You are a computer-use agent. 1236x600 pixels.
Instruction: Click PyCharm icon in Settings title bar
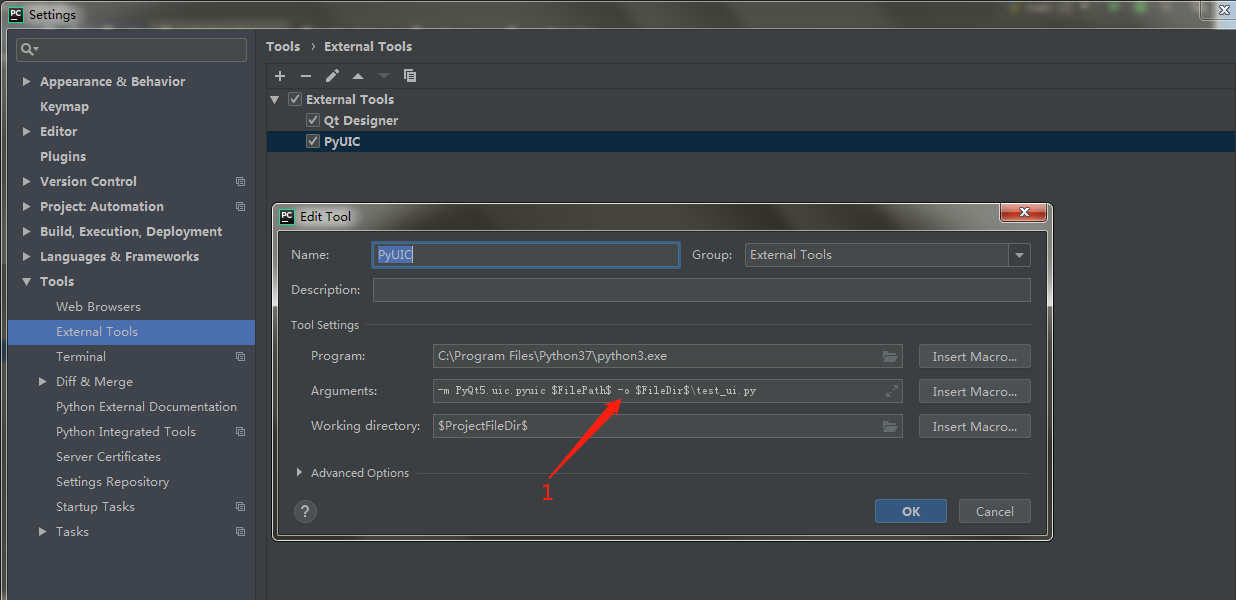pyautogui.click(x=16, y=14)
